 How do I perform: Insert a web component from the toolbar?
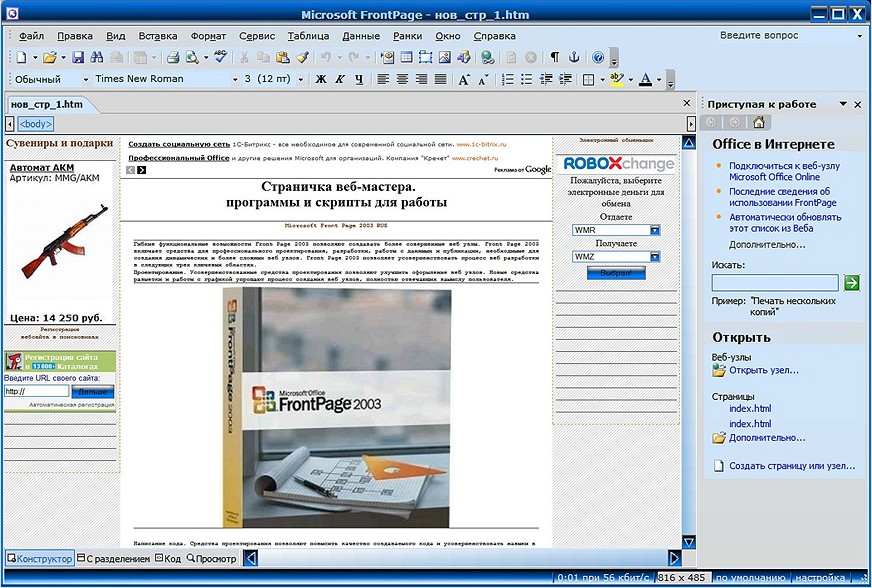[x=387, y=57]
